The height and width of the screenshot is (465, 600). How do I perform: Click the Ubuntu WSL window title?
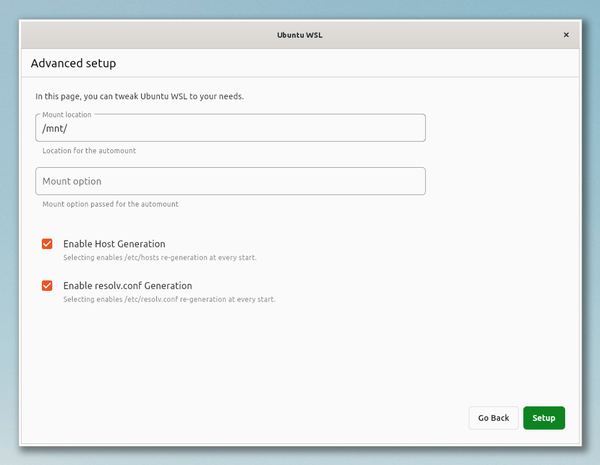pyautogui.click(x=300, y=35)
